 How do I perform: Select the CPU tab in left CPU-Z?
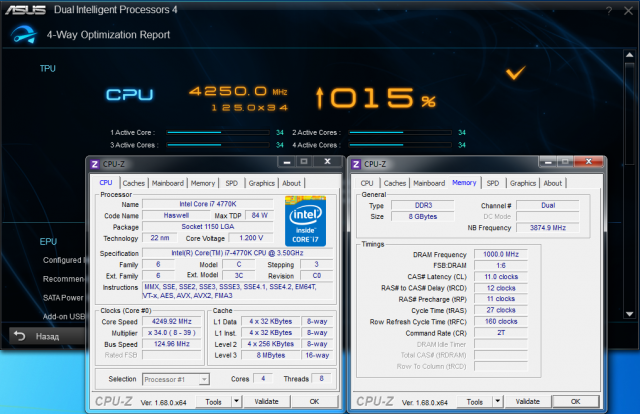tap(106, 183)
